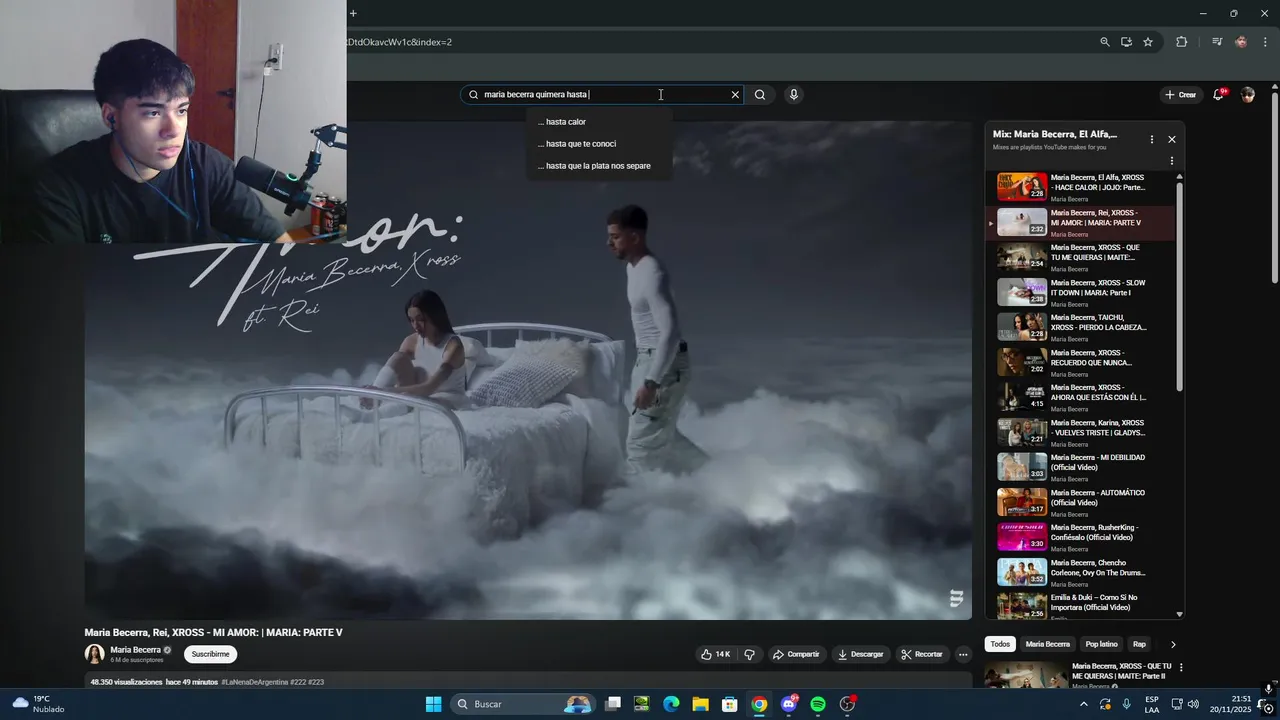Screen dimensions: 1280x720
Task: Play 'MI DEBILIDAD (Official Video)'
Action: [x=1080, y=467]
